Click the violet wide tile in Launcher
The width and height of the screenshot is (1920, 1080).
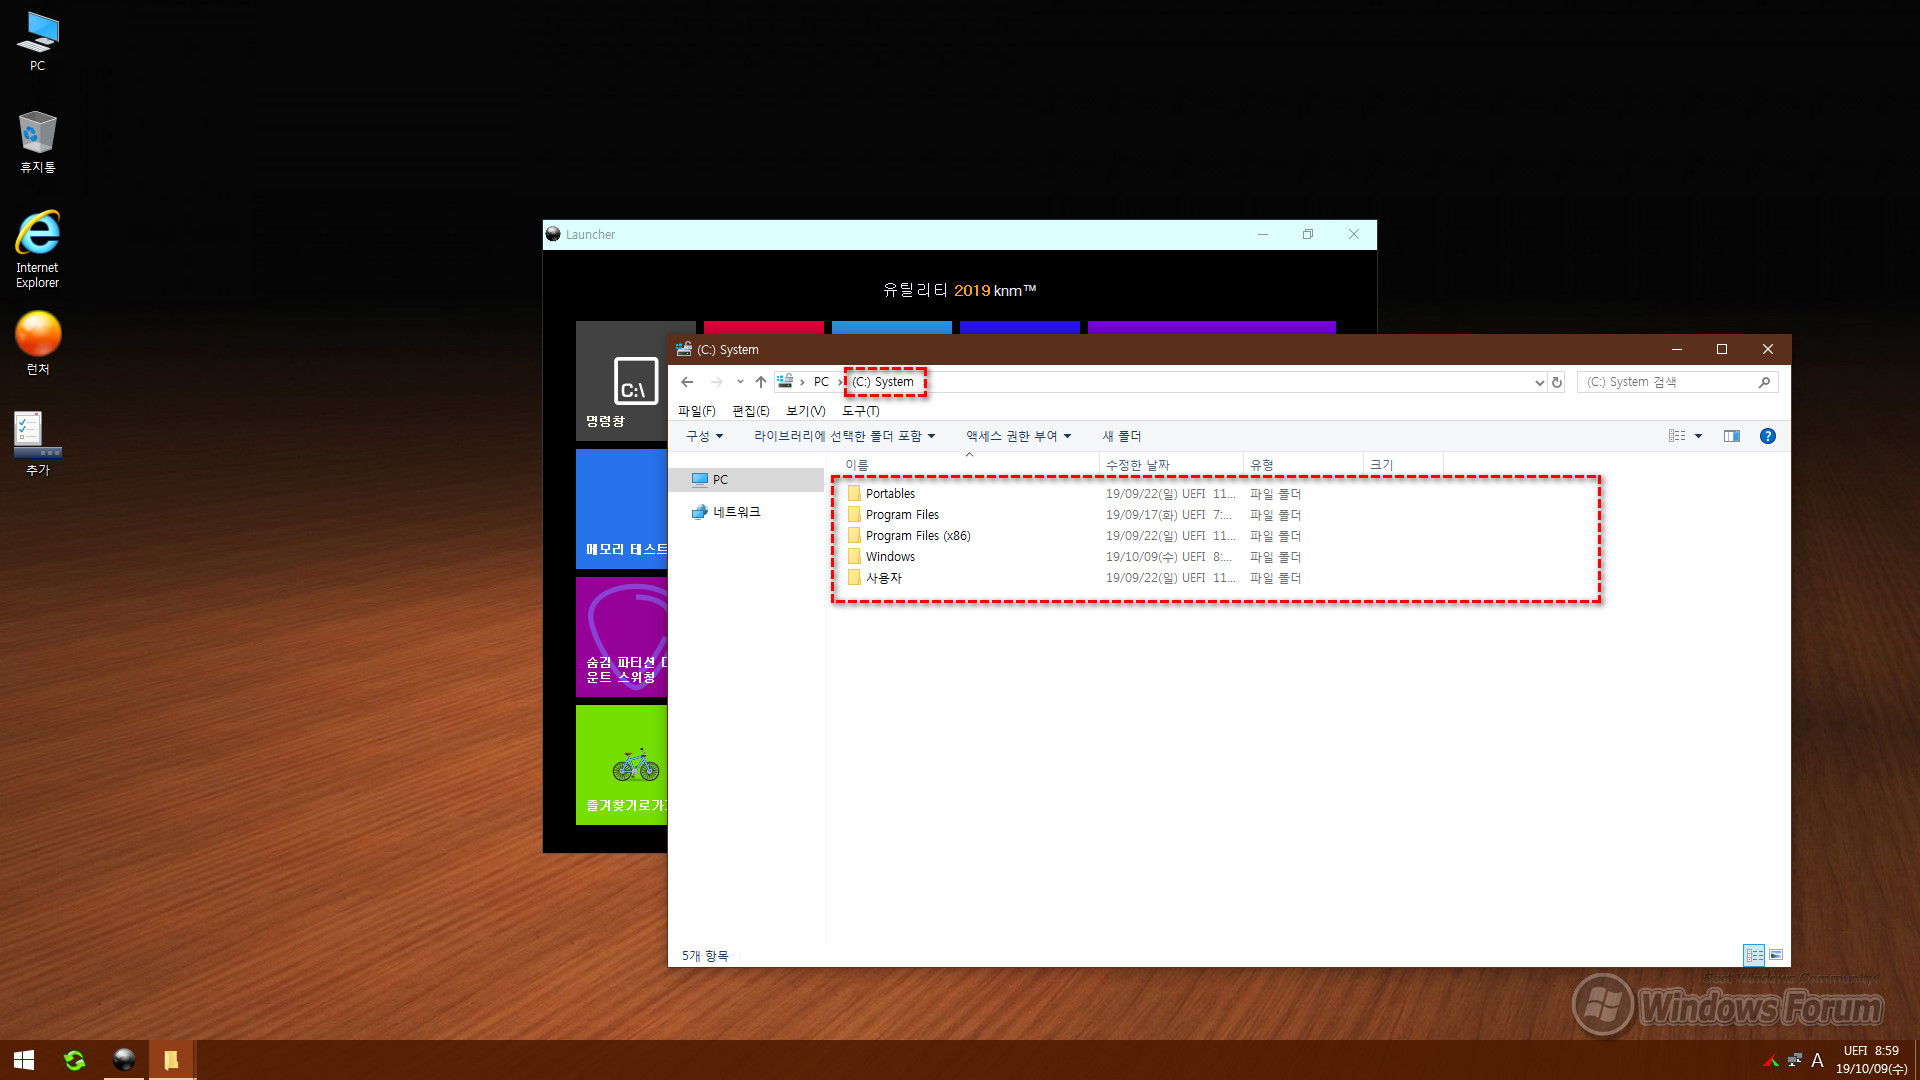tap(1211, 328)
